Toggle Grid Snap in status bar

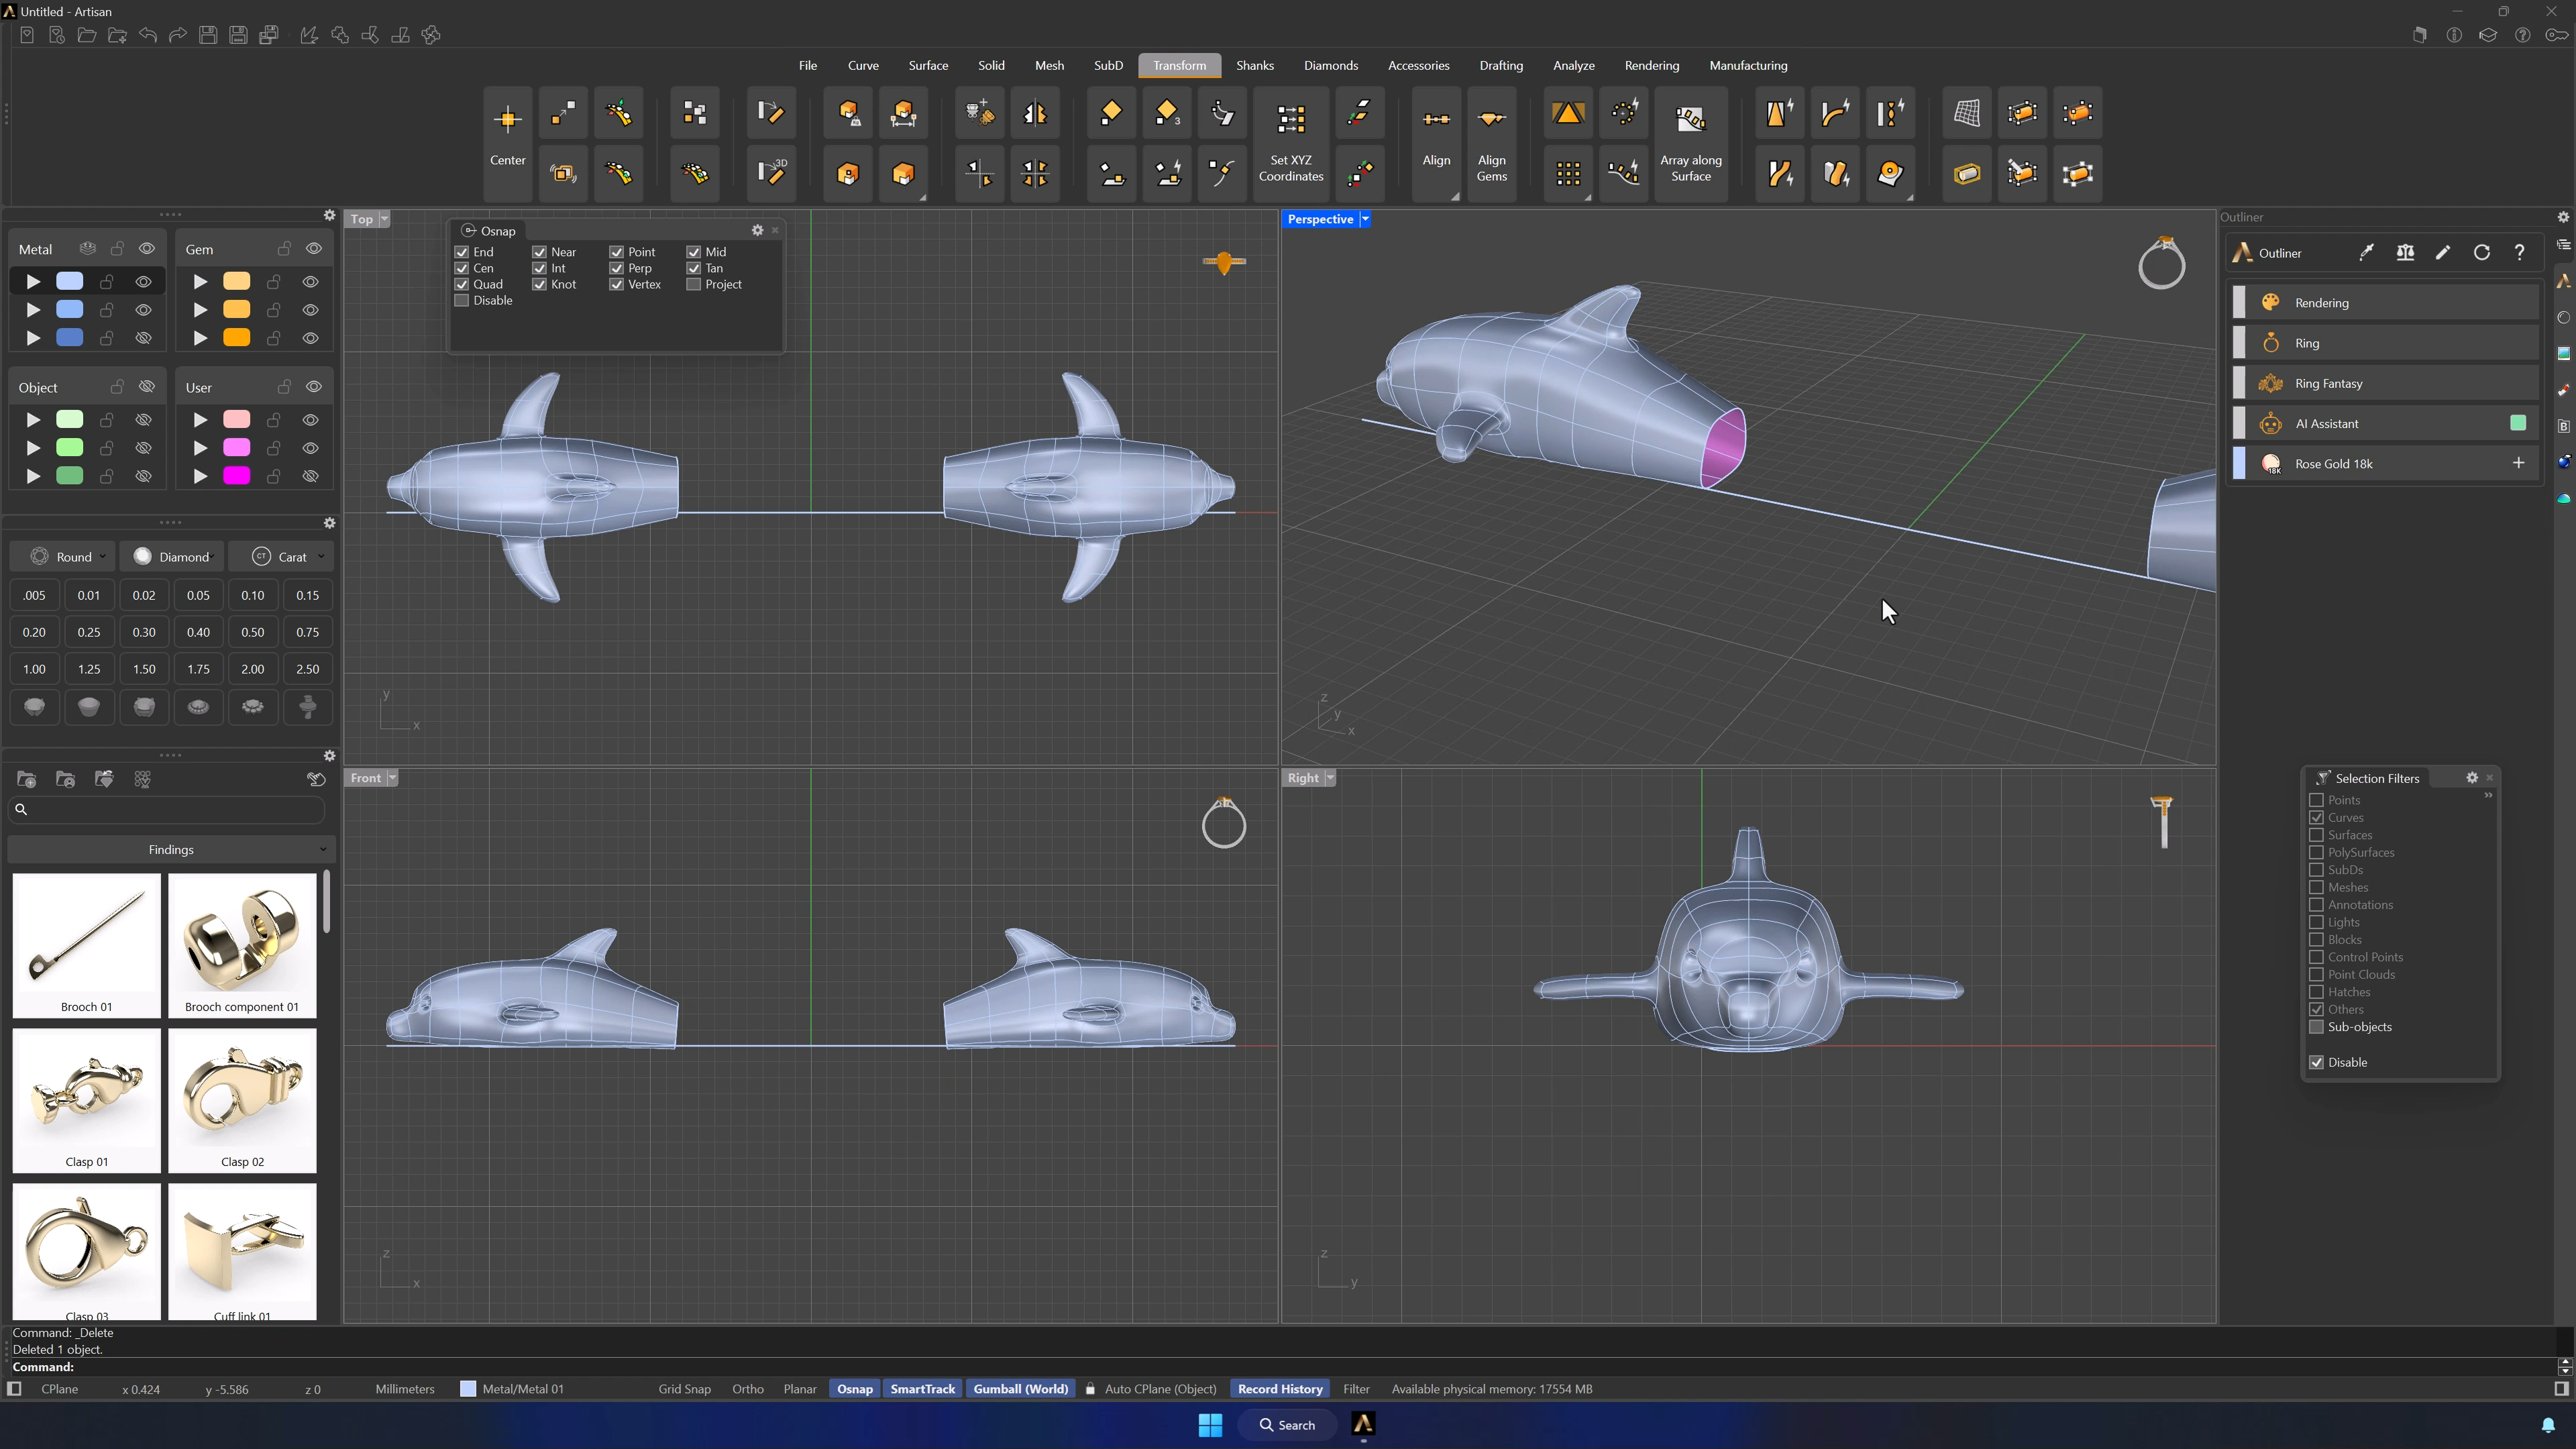[x=684, y=1389]
